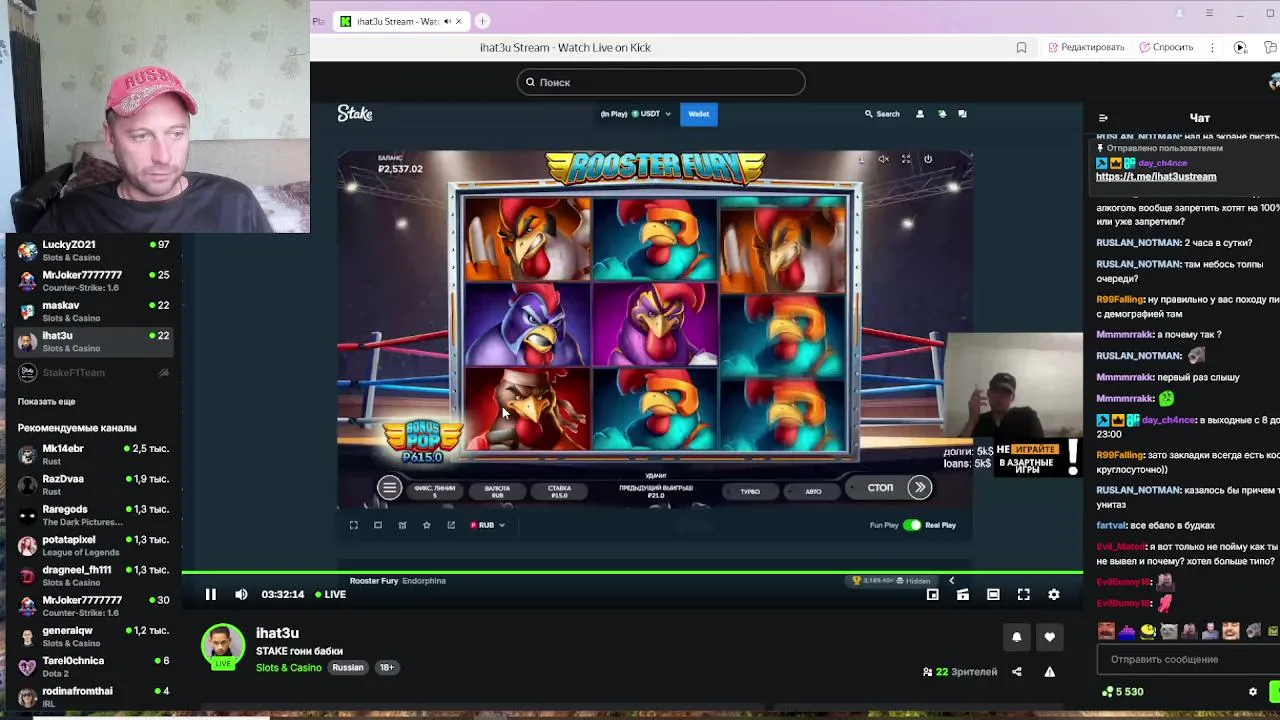The width and height of the screenshot is (1280, 720).
Task: Click the ВАЛЮТА RUB button
Action: (497, 491)
